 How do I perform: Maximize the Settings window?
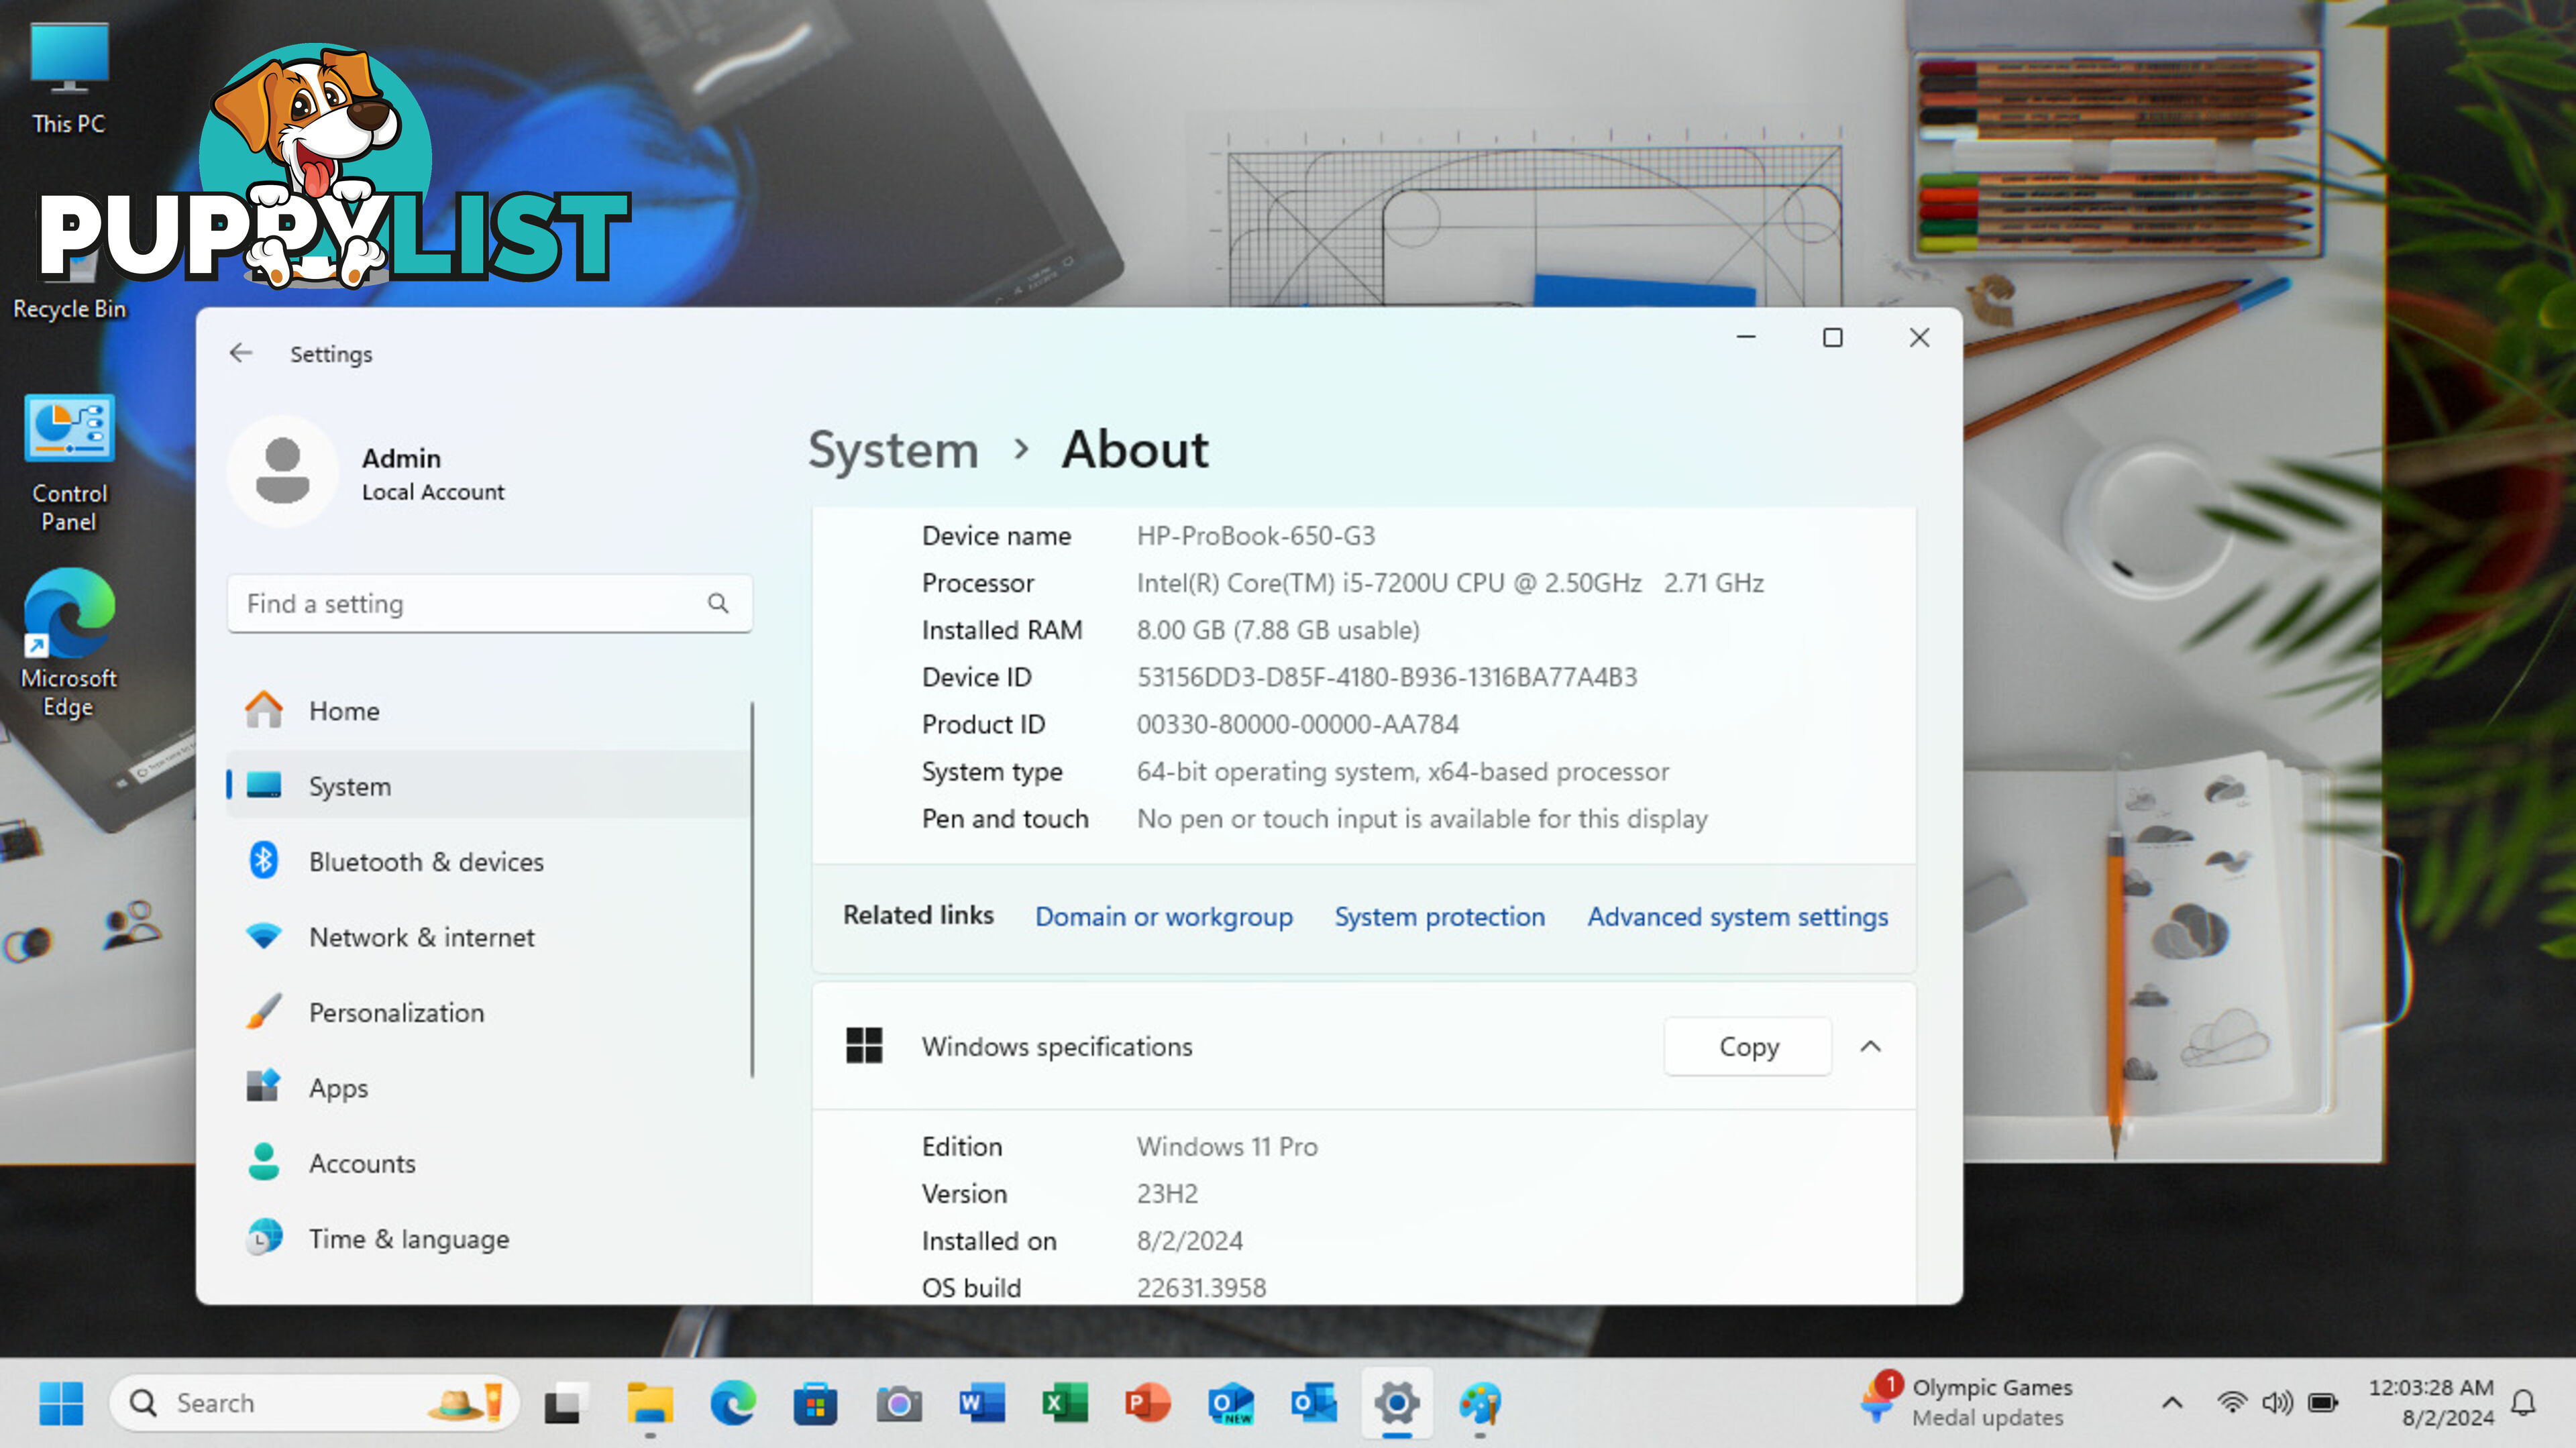(1832, 338)
